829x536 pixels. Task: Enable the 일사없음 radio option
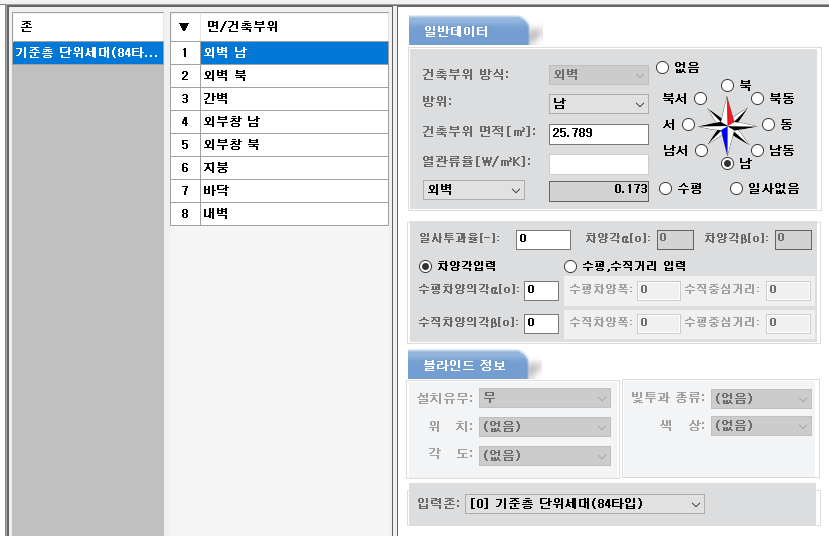pyautogui.click(x=737, y=188)
